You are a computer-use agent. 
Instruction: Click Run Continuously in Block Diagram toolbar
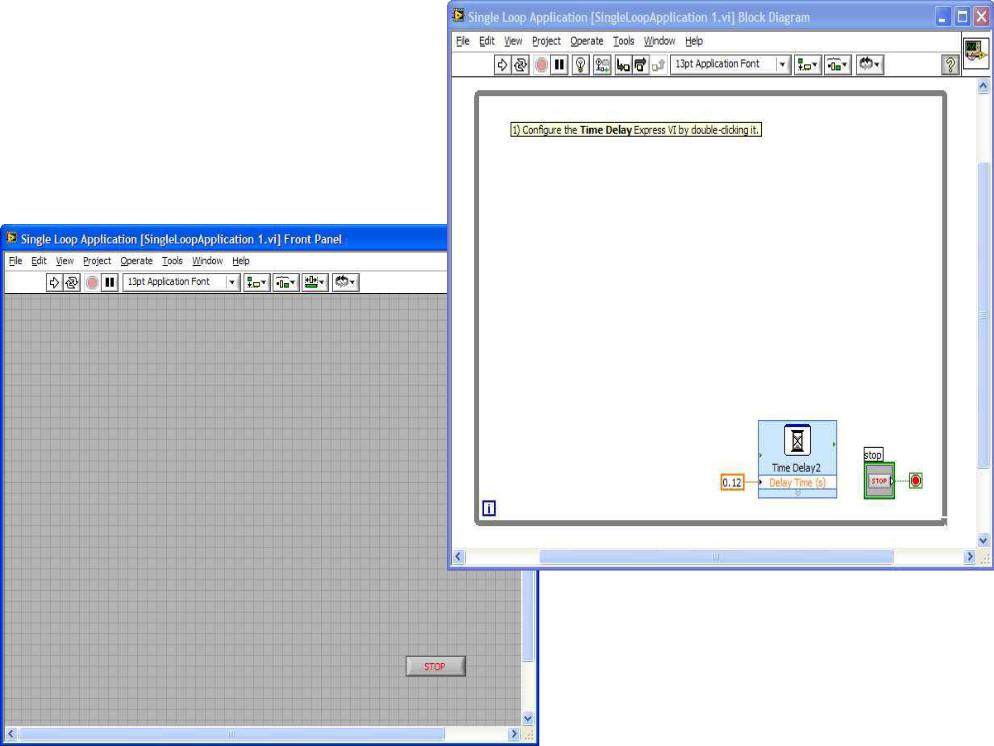pos(520,65)
